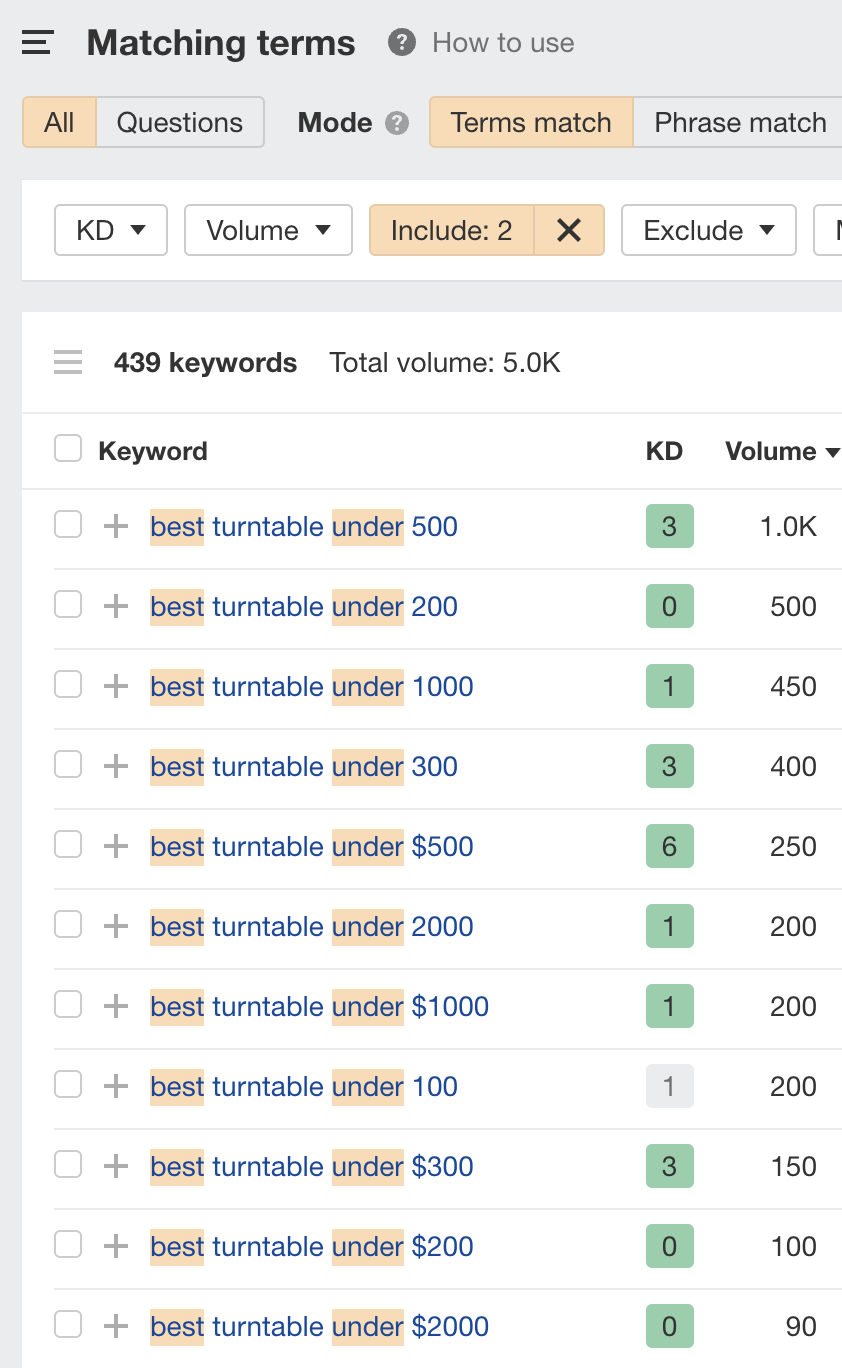Open the Exclude filter dropdown
The width and height of the screenshot is (842, 1368).
pos(708,230)
